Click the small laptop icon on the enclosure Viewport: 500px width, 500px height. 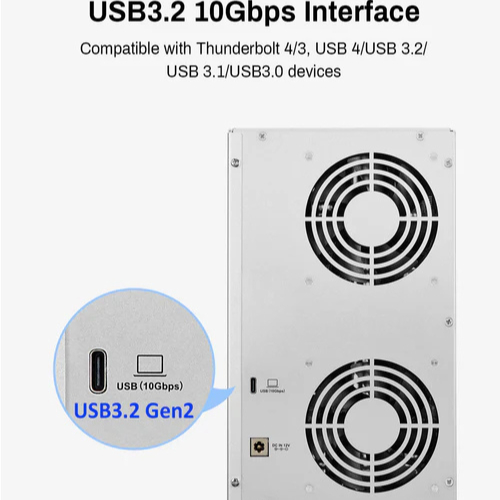(x=273, y=383)
